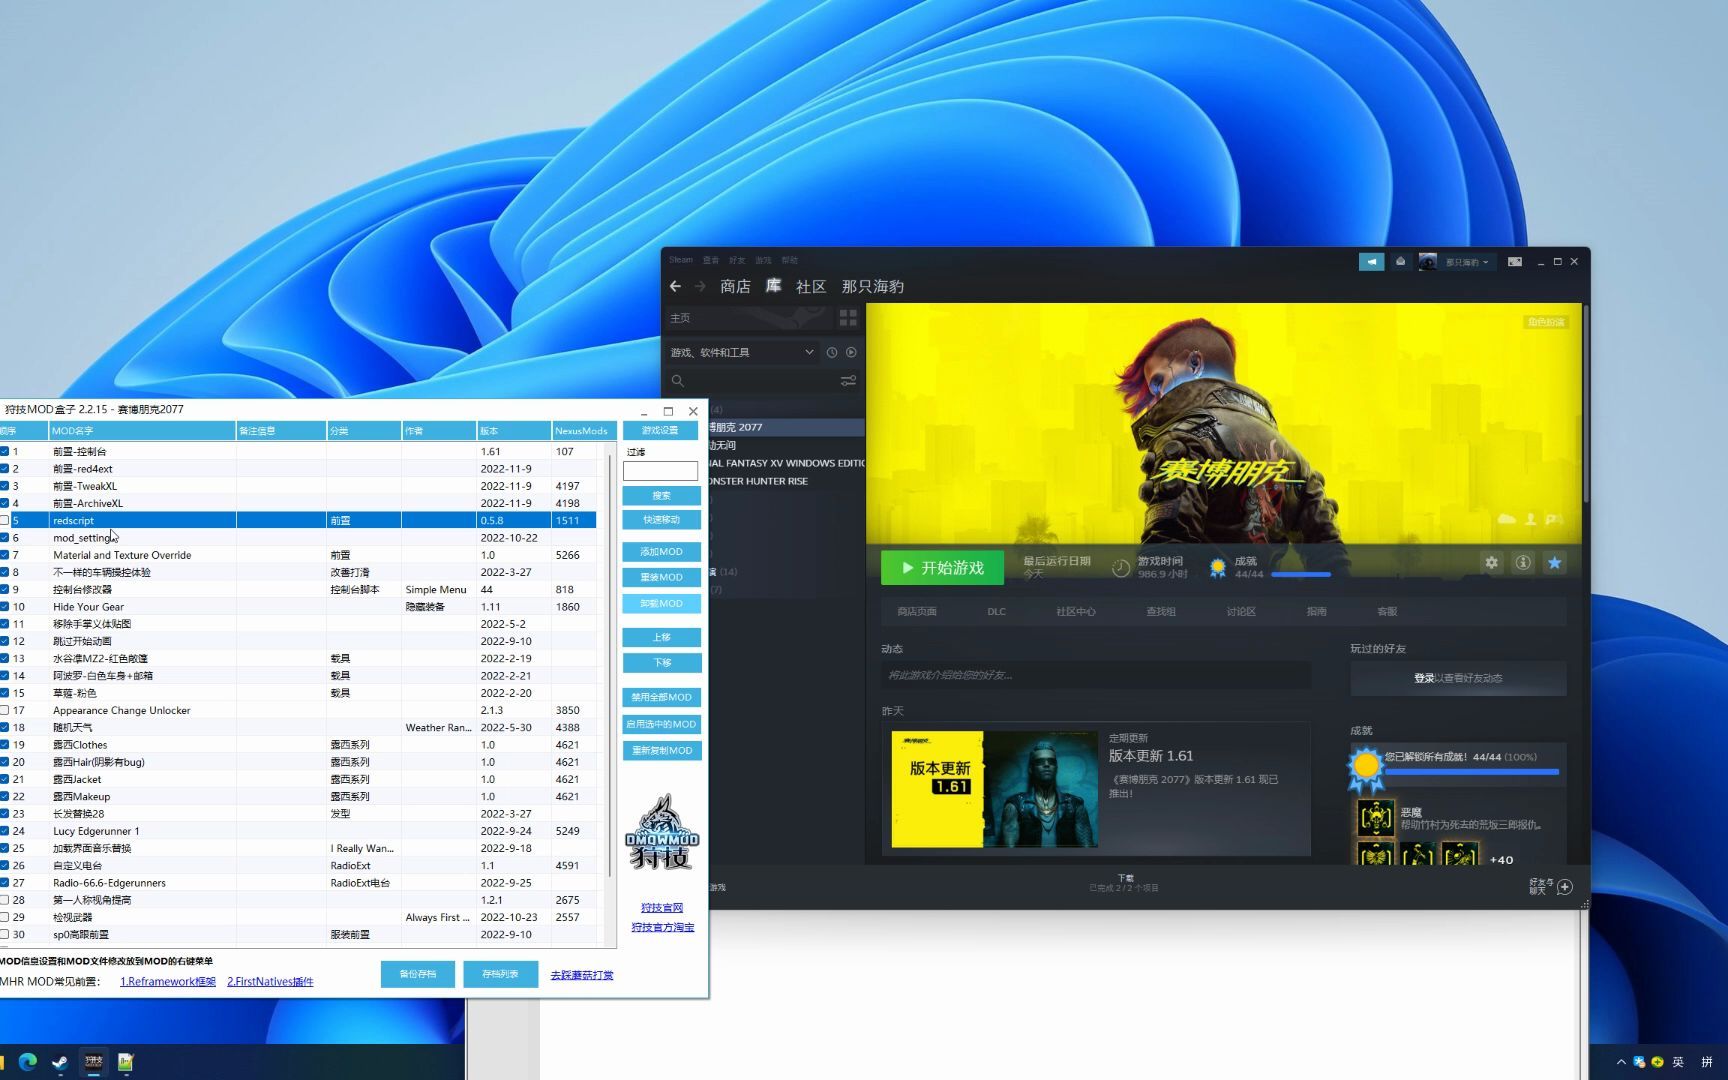Toggle the favorite star for Cyberpunk 2077
Image resolution: width=1728 pixels, height=1080 pixels.
(x=1555, y=563)
